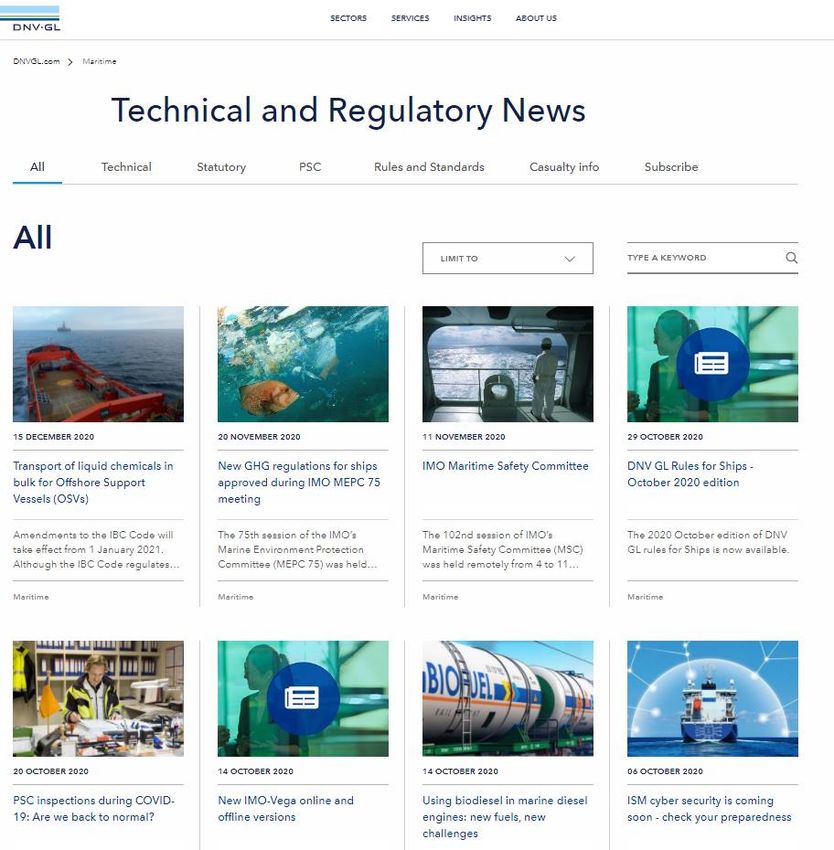Click the news icon on the New IMO-Vega image
The image size is (834, 850).
[x=303, y=698]
